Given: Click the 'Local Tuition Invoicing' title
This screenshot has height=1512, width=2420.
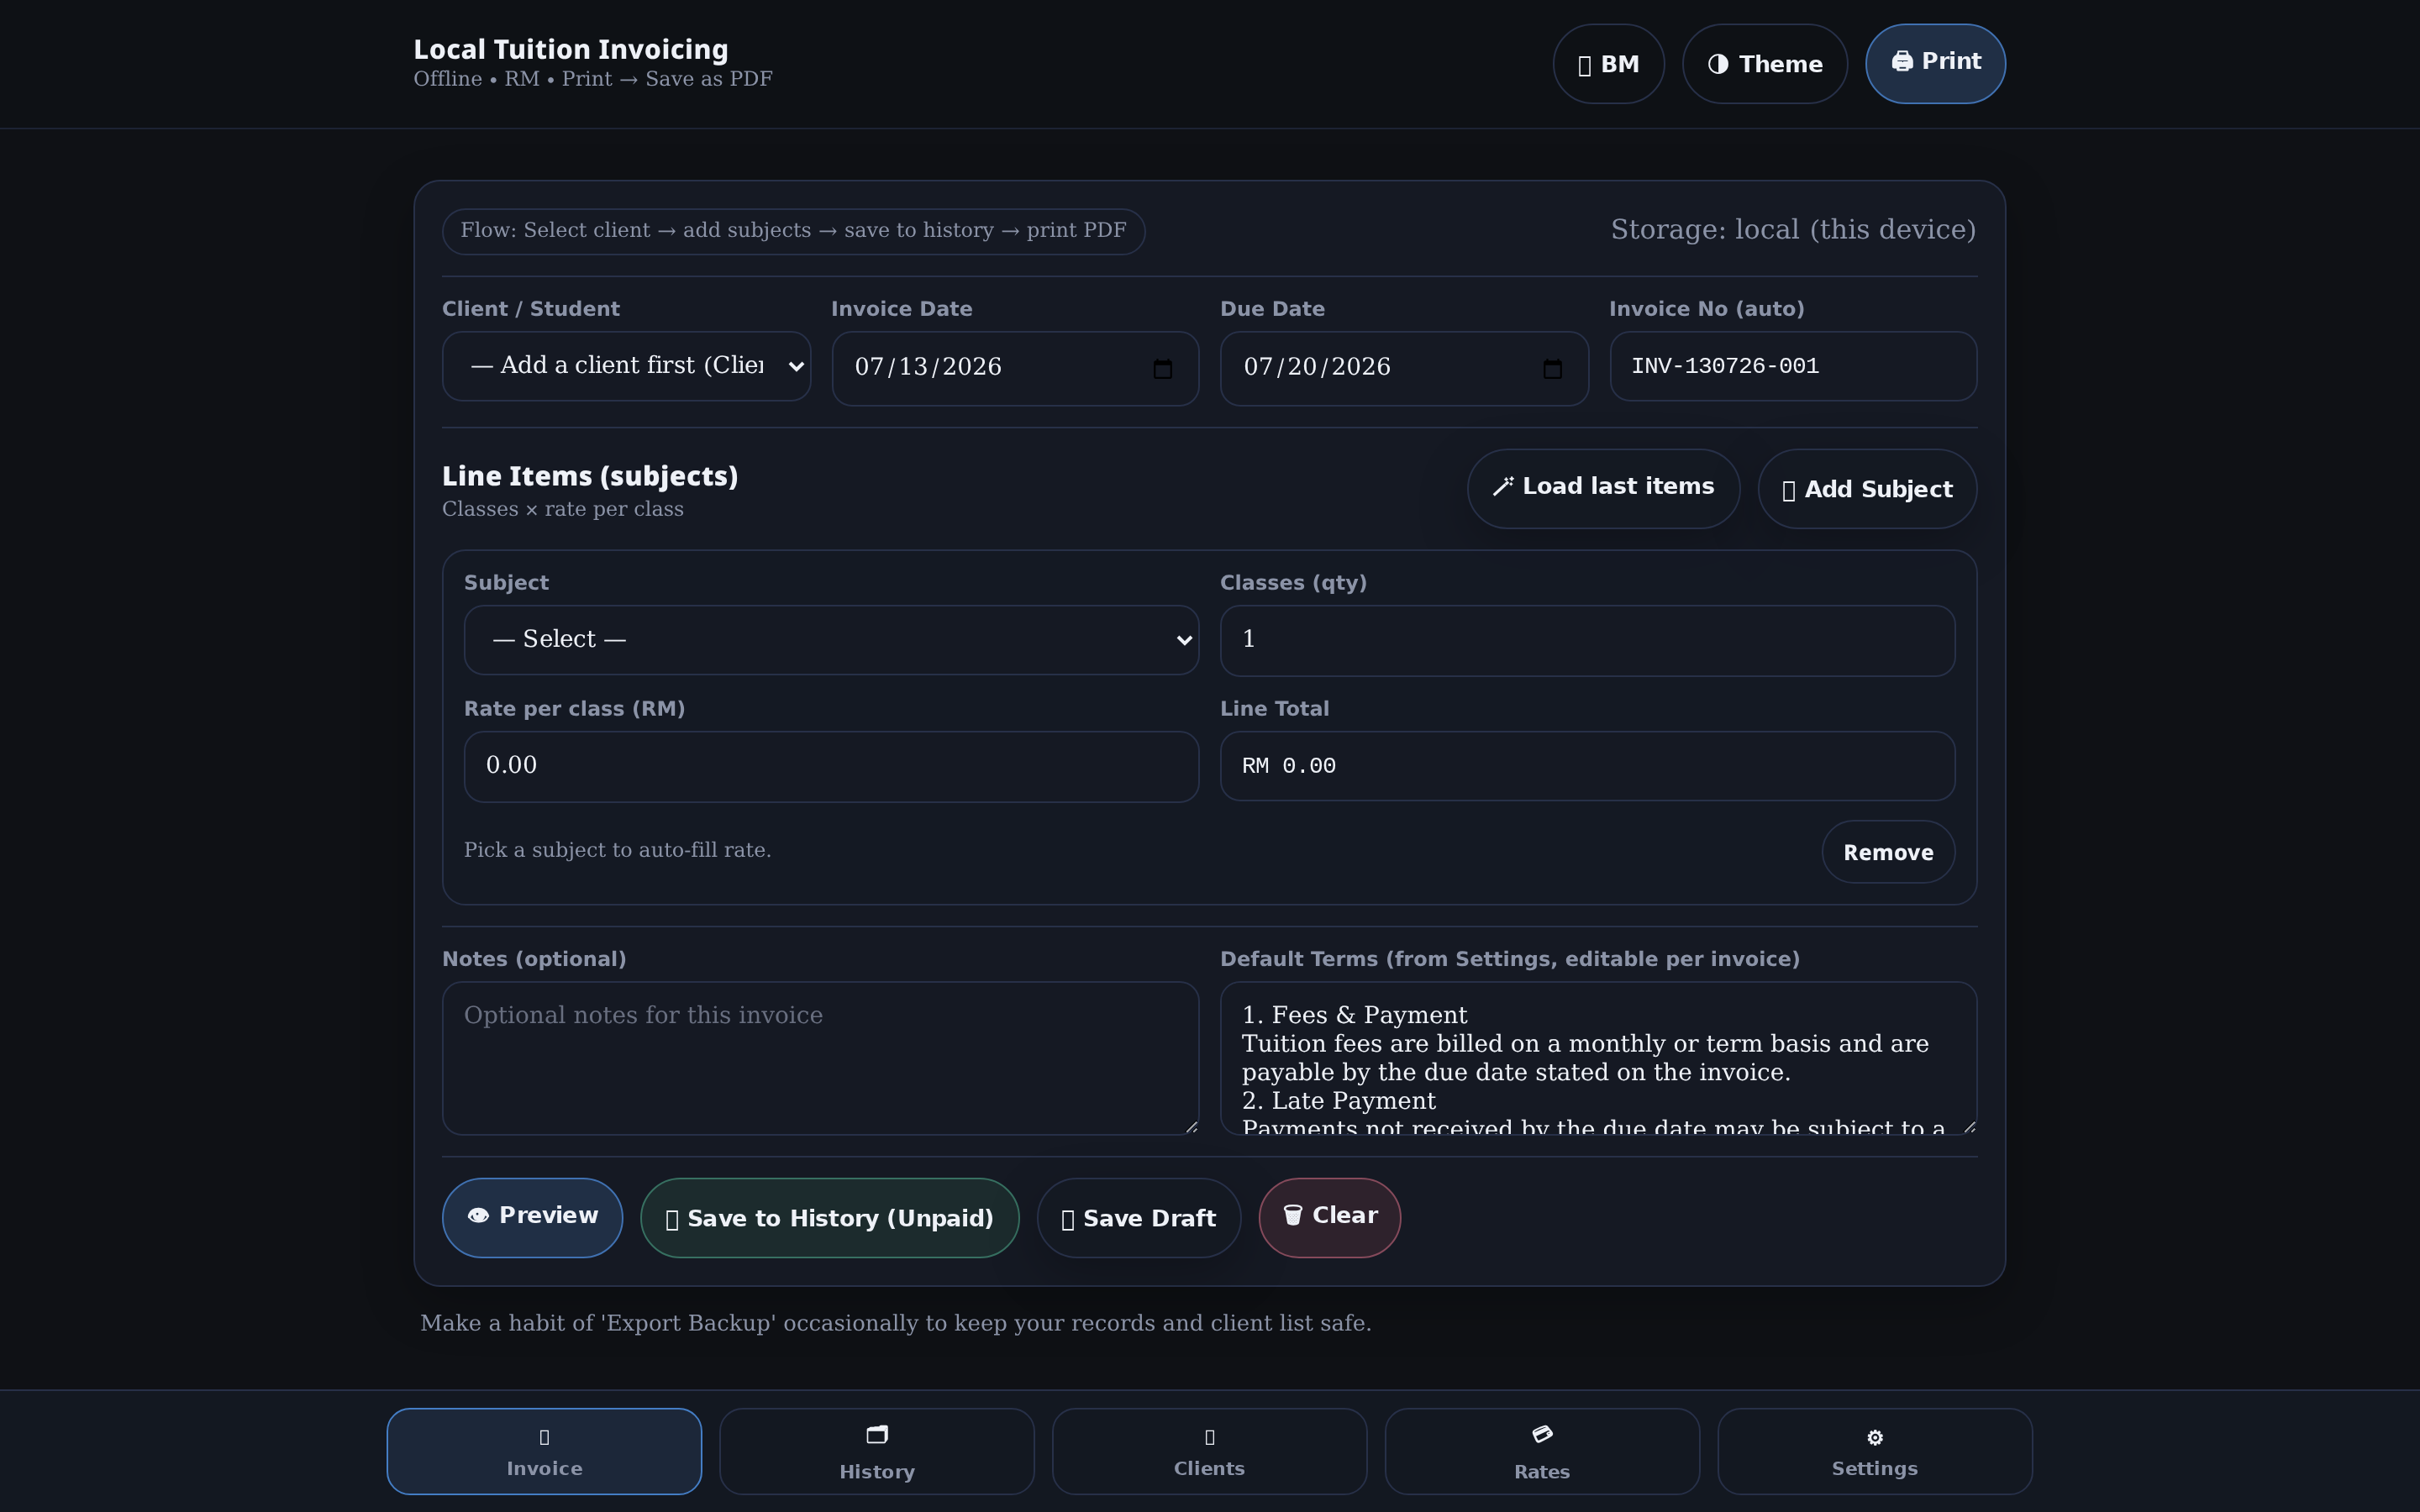Looking at the screenshot, I should click(x=571, y=49).
